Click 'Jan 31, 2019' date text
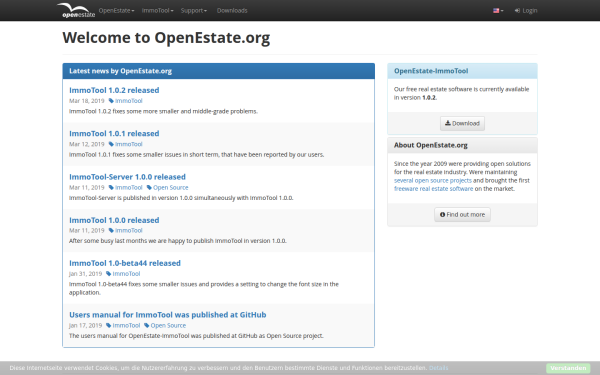600x375 pixels. tap(86, 274)
